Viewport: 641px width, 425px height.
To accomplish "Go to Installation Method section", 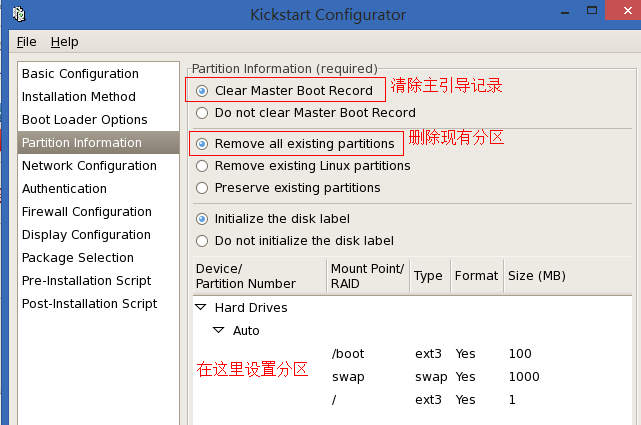I will pos(79,97).
